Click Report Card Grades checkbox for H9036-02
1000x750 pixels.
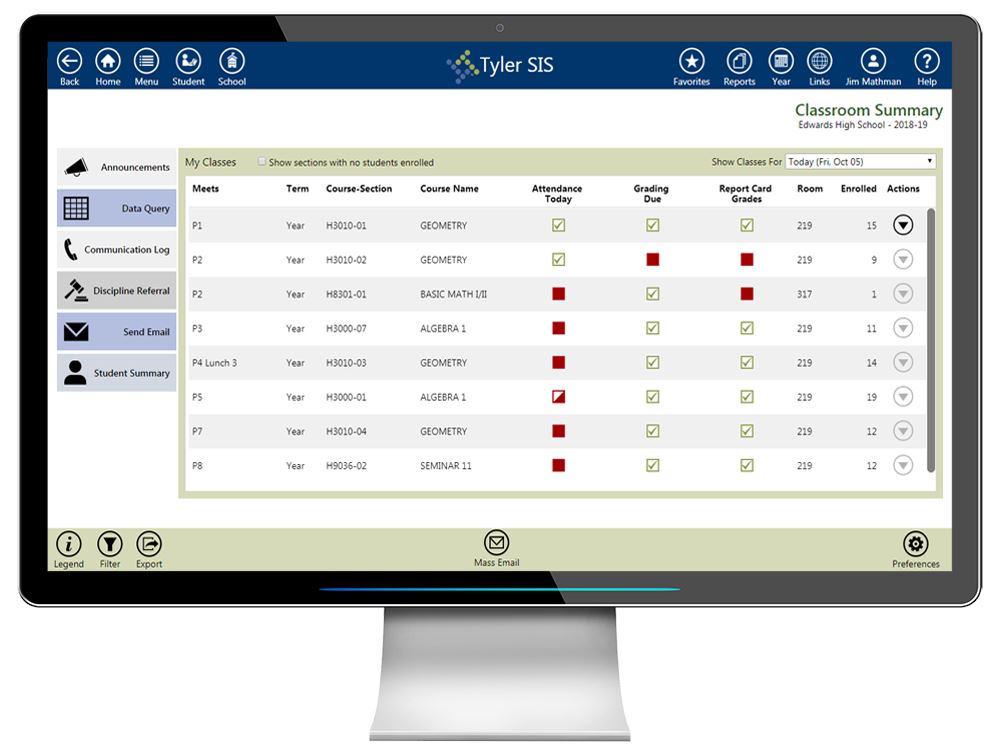coord(747,466)
